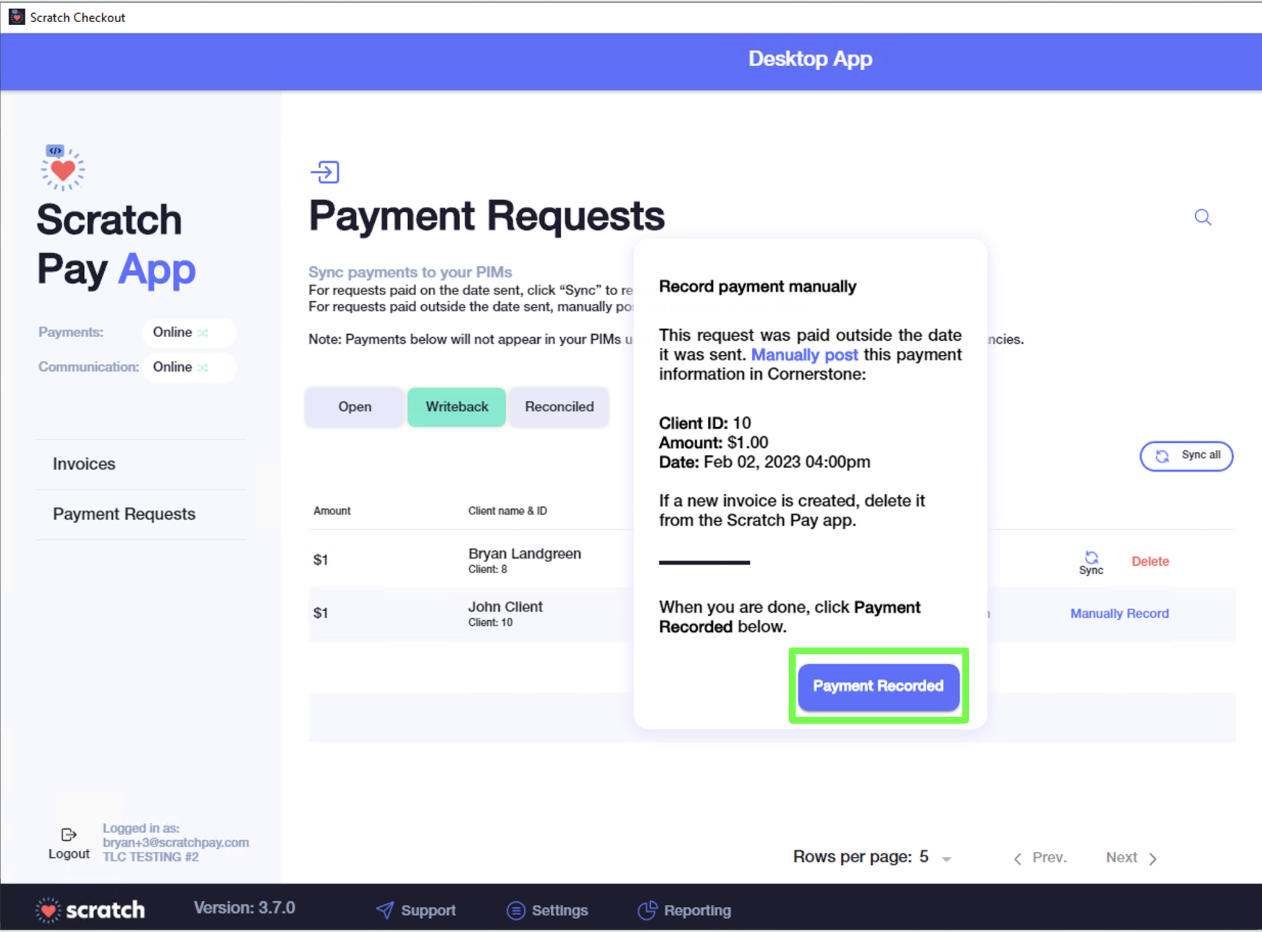Click the TLC TESTING #2 label
Viewport: 1262px width, 932px height.
tap(150, 857)
